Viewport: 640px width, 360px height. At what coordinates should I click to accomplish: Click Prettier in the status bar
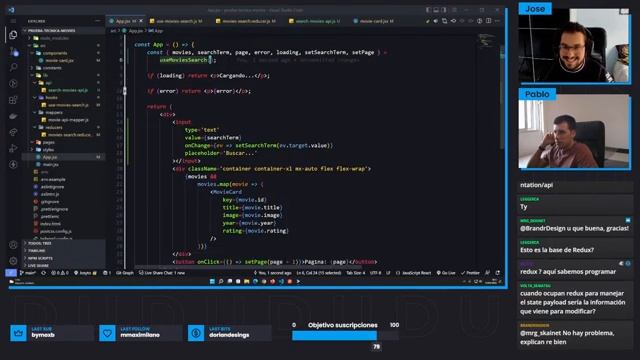[470, 273]
